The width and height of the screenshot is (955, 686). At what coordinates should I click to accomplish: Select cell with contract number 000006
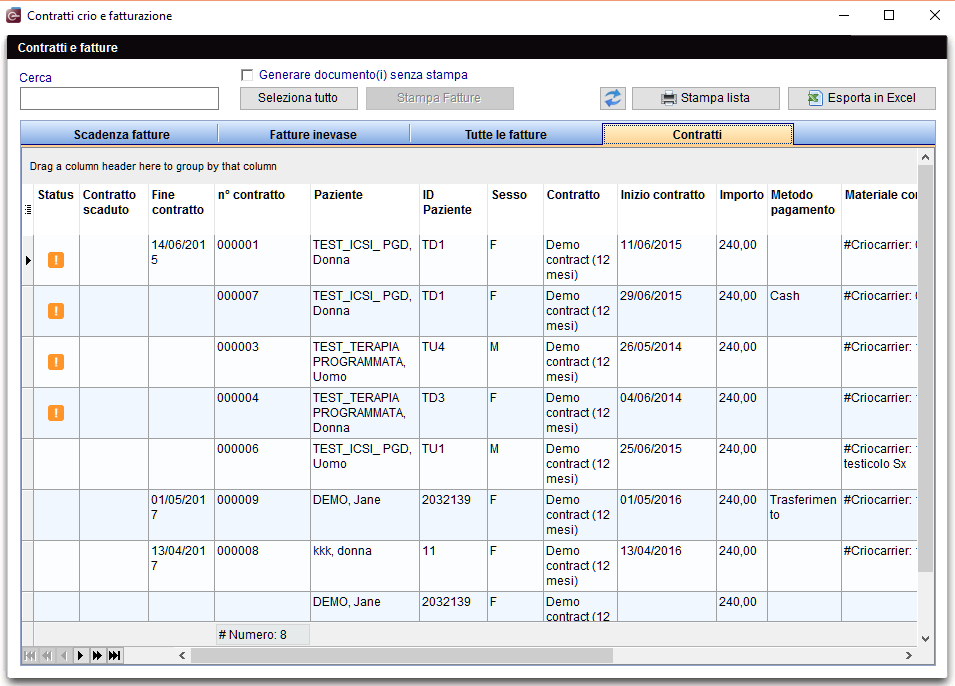point(263,464)
